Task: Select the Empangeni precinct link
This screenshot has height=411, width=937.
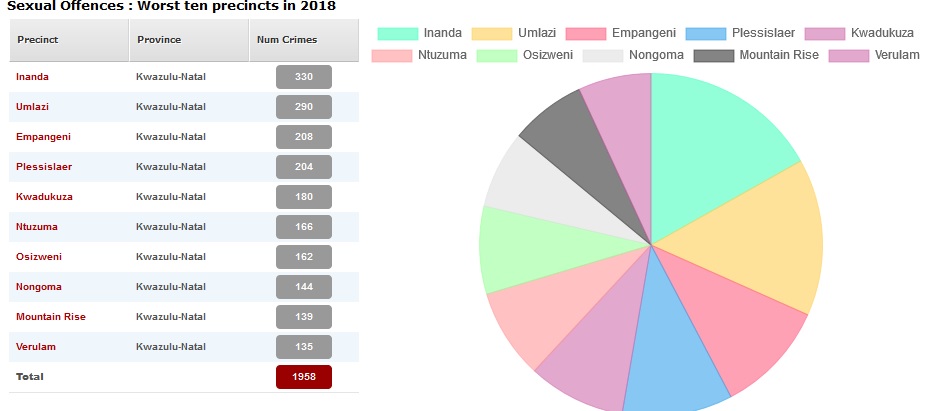Action: click(x=43, y=137)
